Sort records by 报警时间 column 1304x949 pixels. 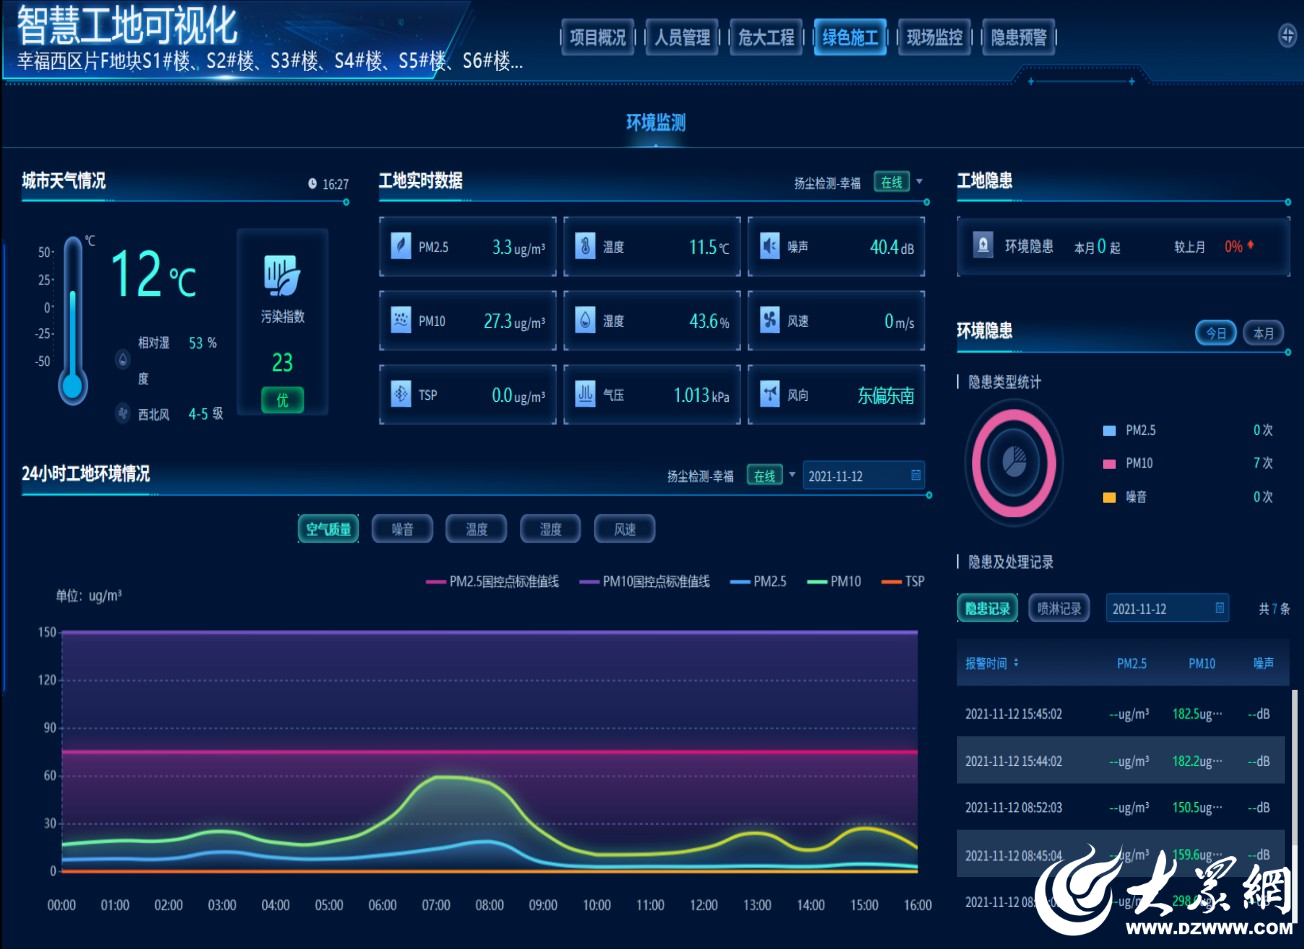[x=991, y=663]
